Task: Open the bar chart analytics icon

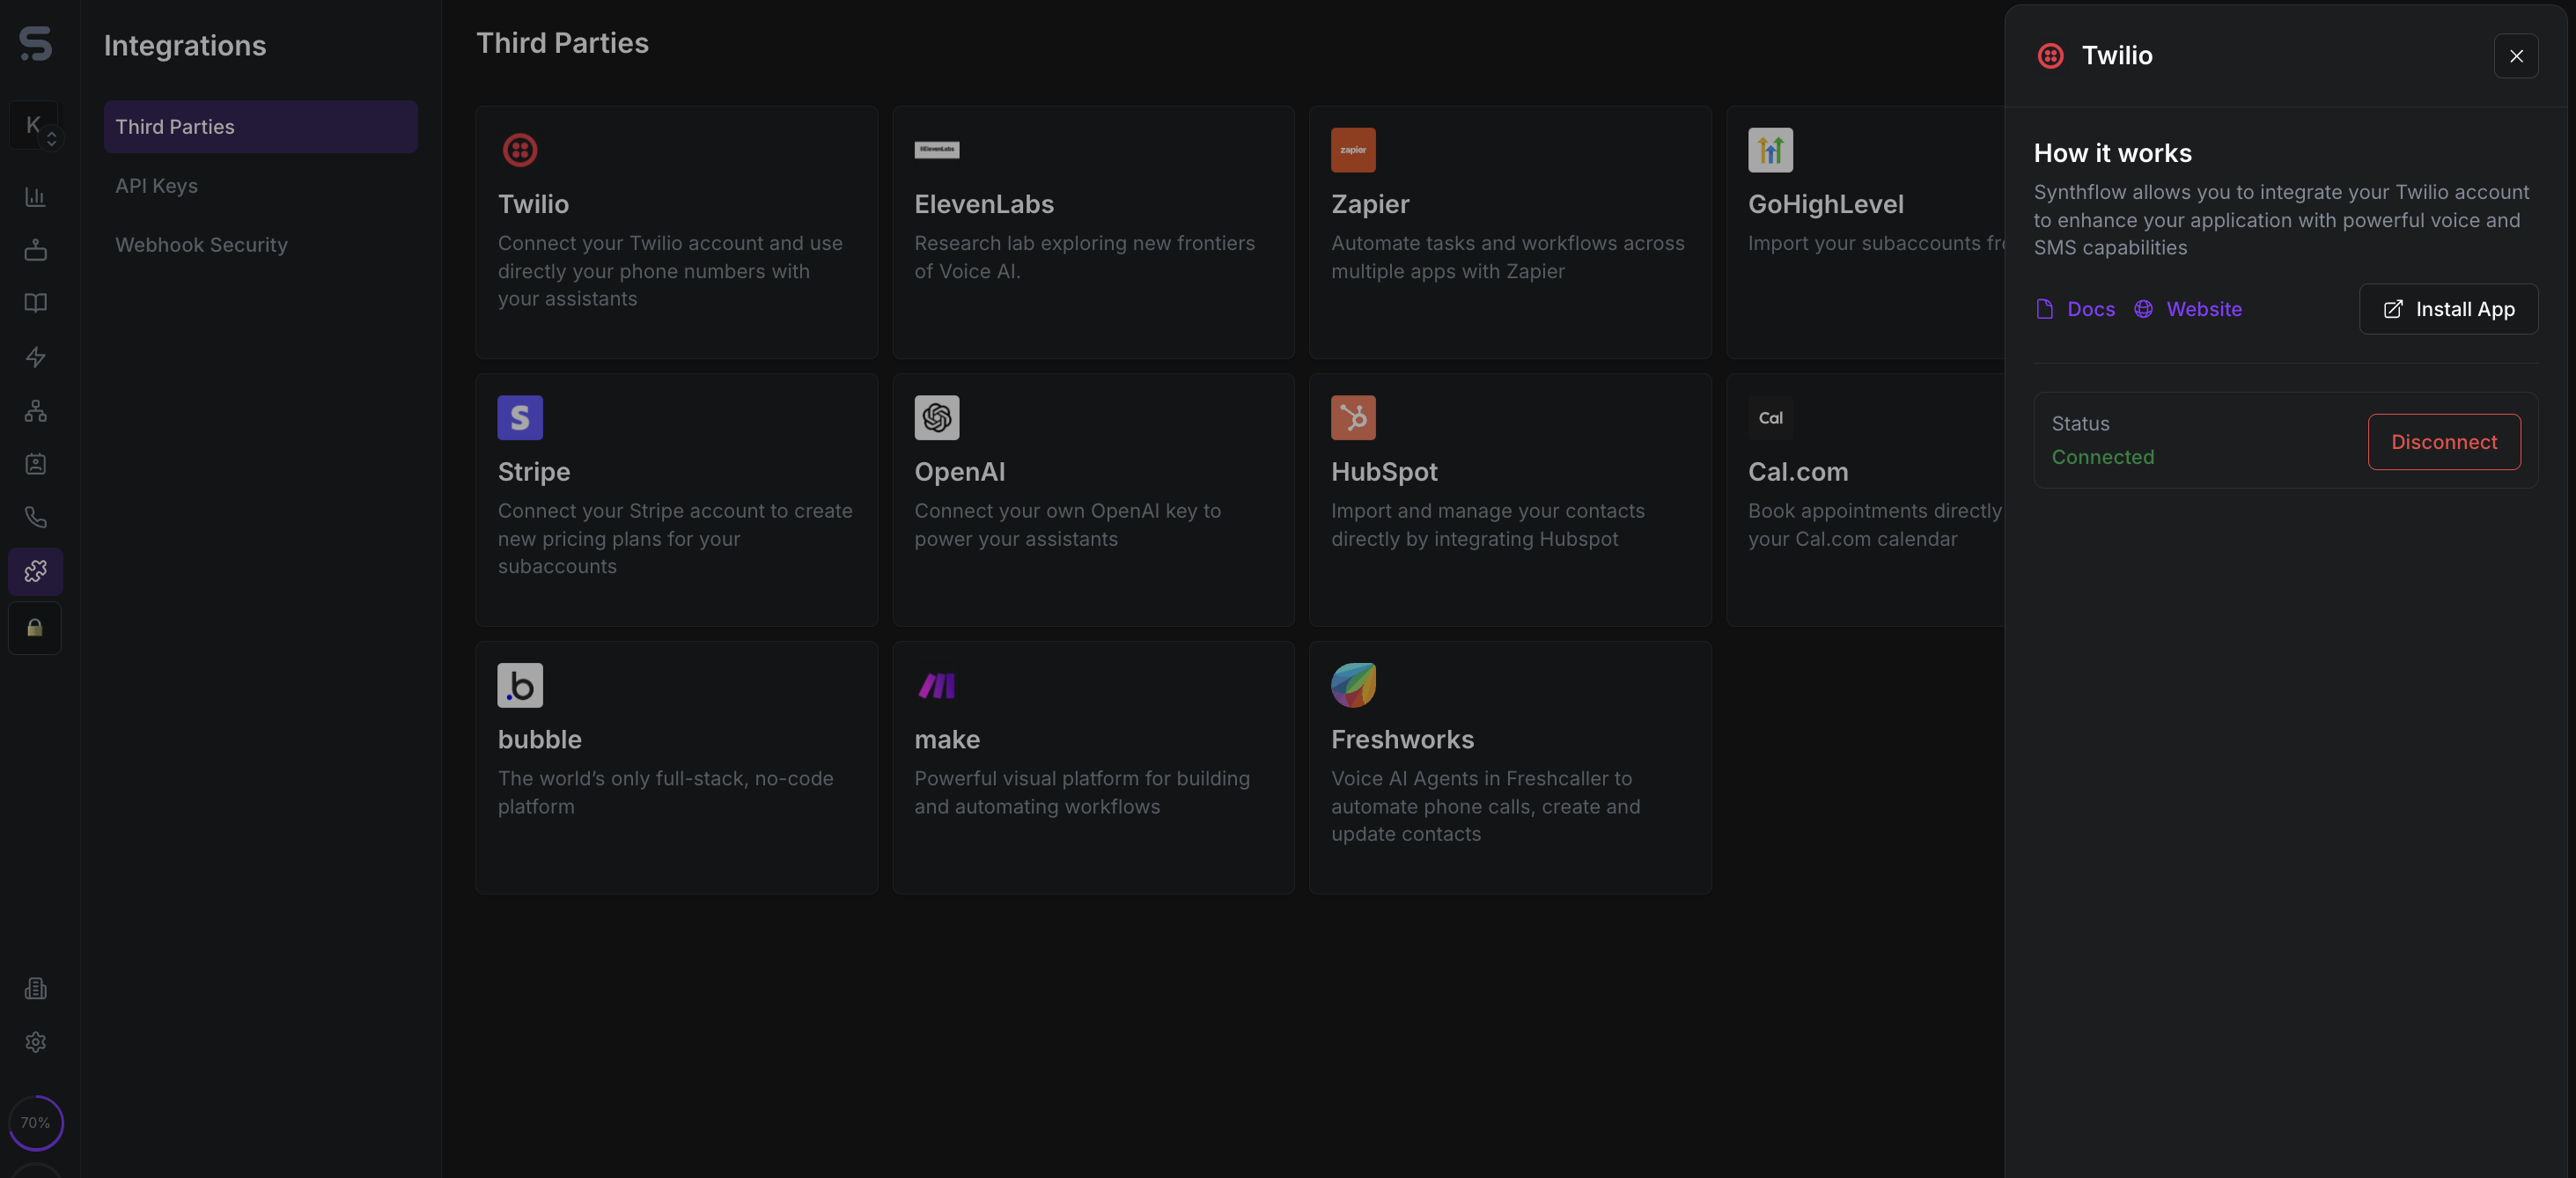Action: [35, 197]
